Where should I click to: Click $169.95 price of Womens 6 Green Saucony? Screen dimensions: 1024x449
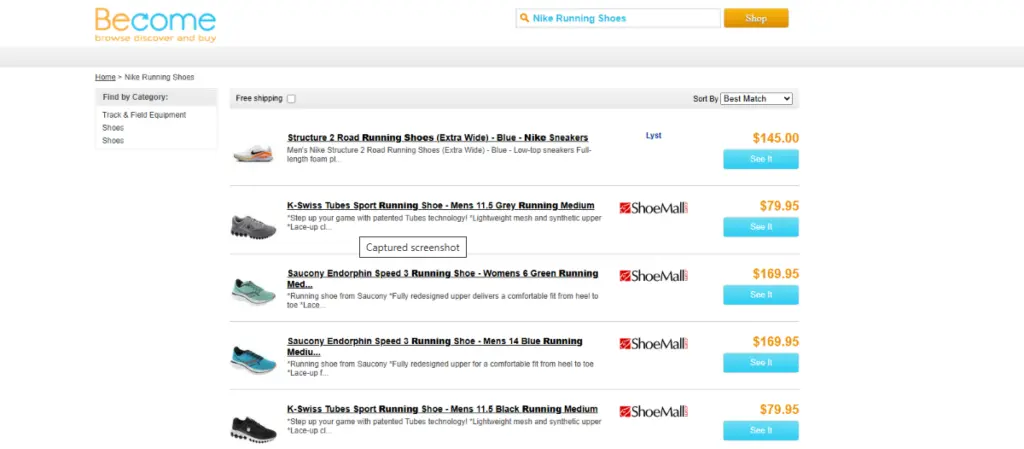point(776,274)
